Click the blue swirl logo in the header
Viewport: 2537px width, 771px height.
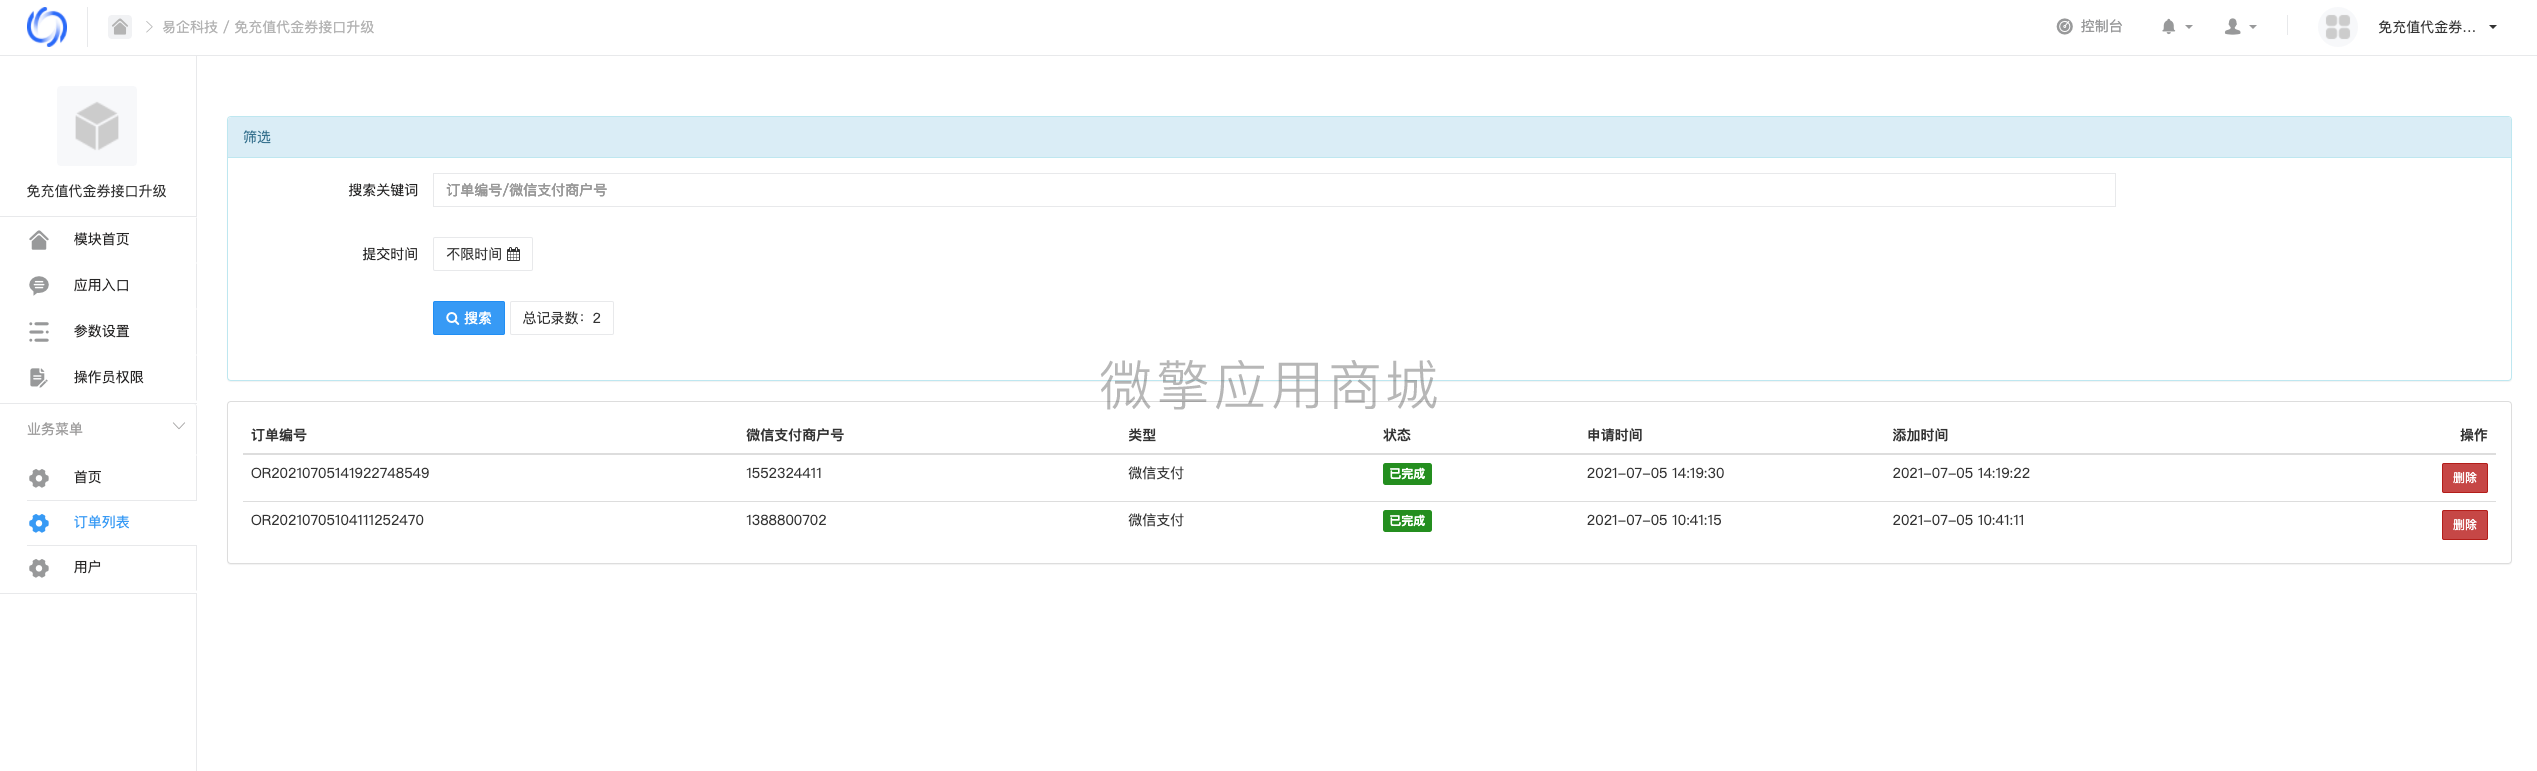click(x=46, y=27)
